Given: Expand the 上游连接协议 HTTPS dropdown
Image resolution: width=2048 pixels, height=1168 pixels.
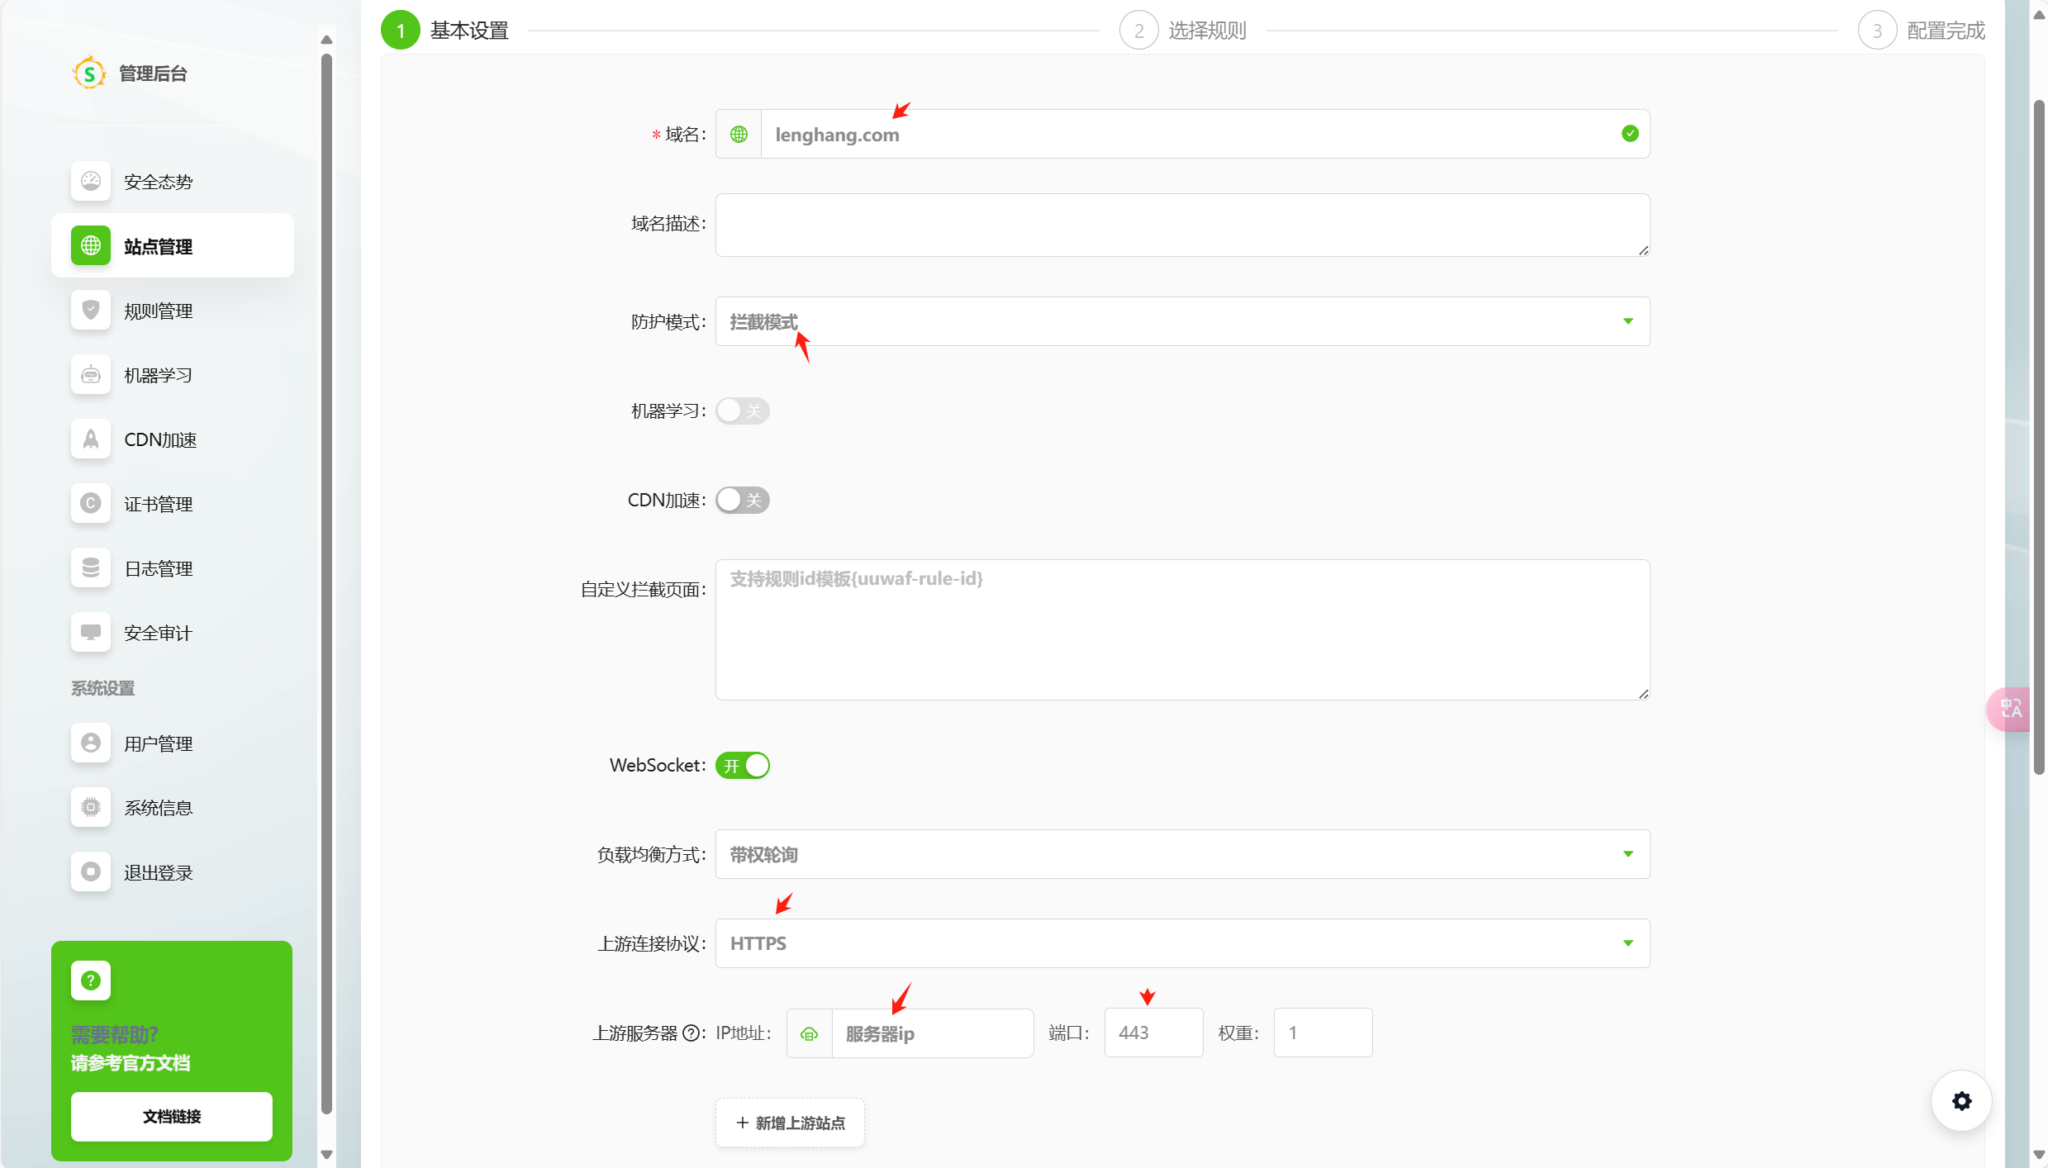Looking at the screenshot, I should [x=1182, y=943].
